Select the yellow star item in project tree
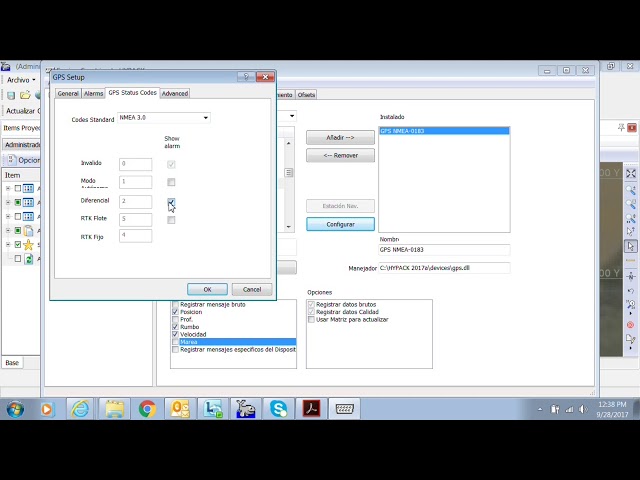The width and height of the screenshot is (640, 480). coord(28,245)
